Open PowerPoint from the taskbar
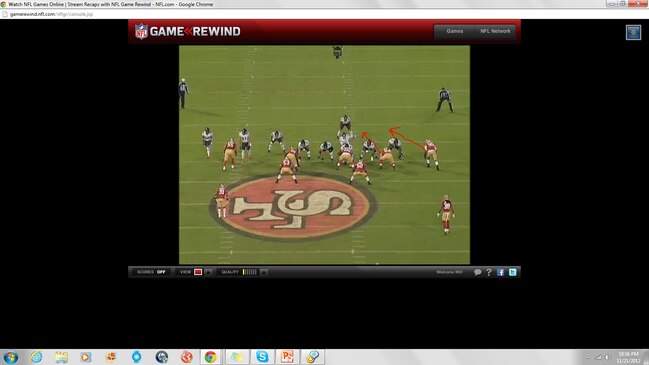649x365 pixels. (x=287, y=356)
